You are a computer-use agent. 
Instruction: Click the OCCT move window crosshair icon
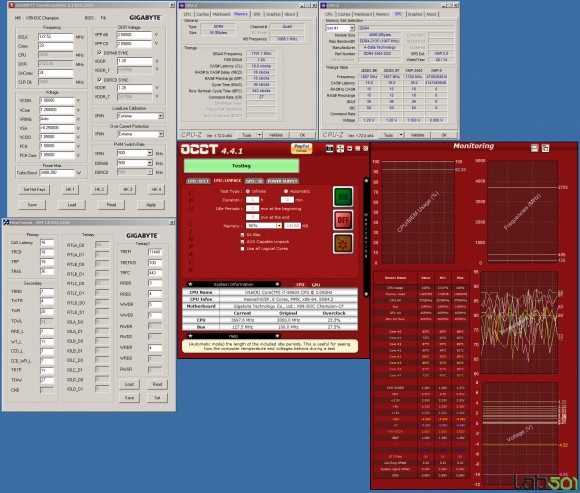click(340, 149)
